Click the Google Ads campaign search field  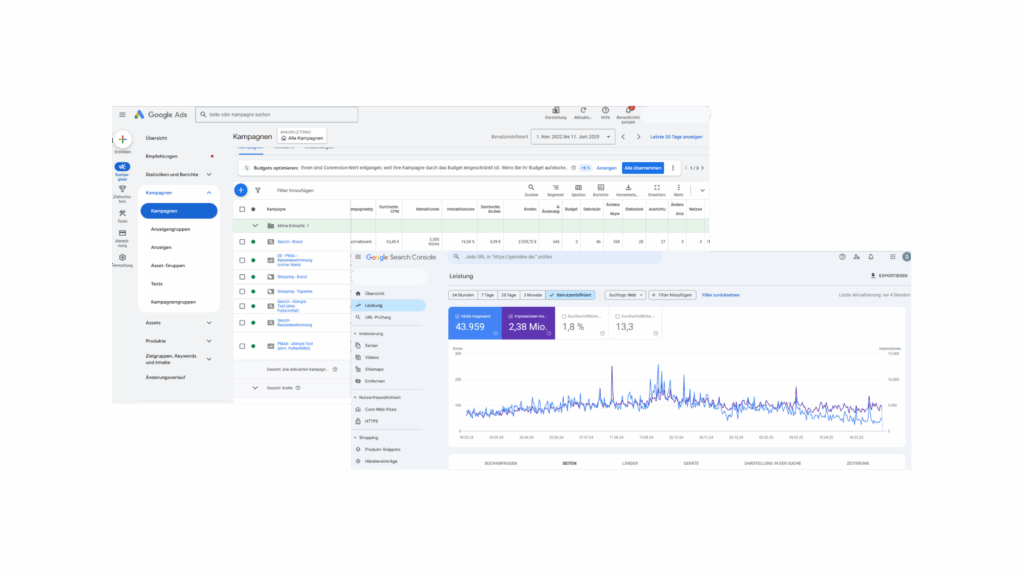277,114
